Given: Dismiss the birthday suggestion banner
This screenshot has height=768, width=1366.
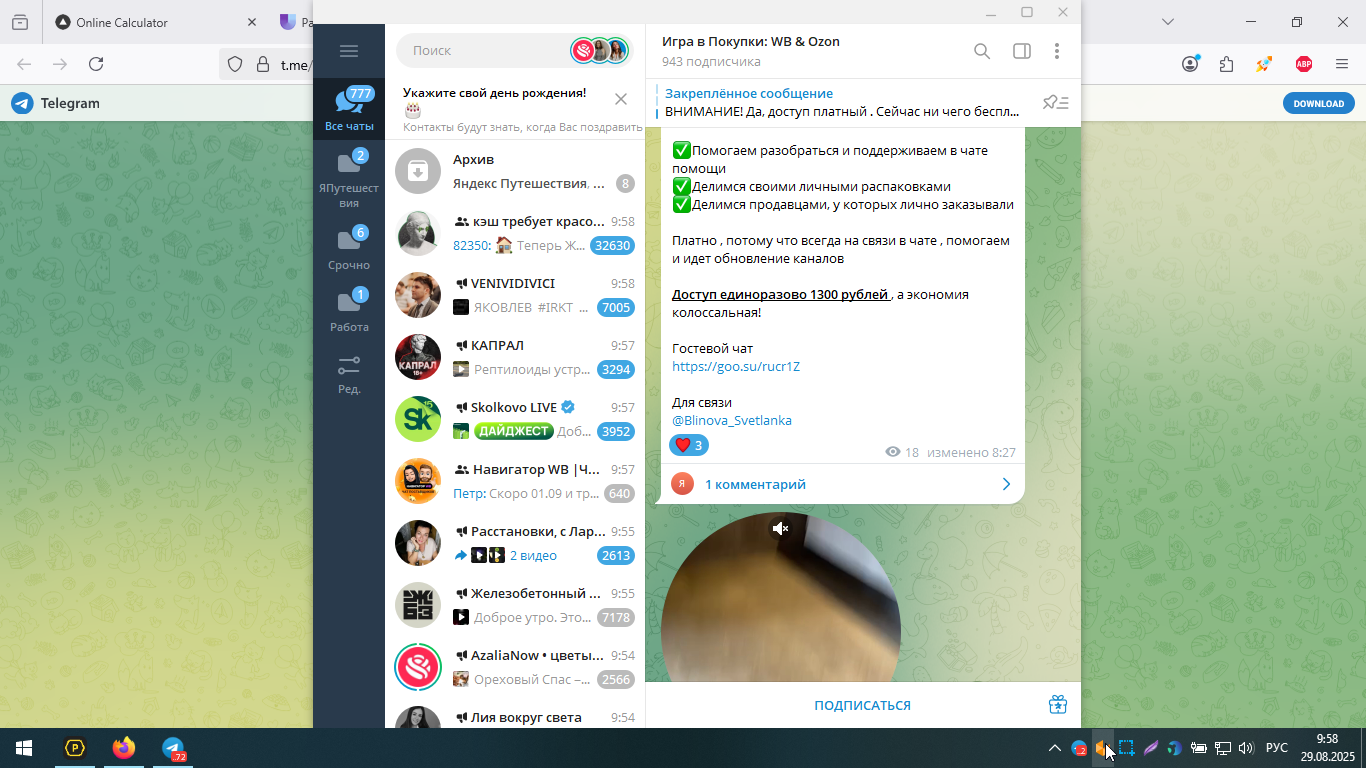Looking at the screenshot, I should pyautogui.click(x=621, y=99).
